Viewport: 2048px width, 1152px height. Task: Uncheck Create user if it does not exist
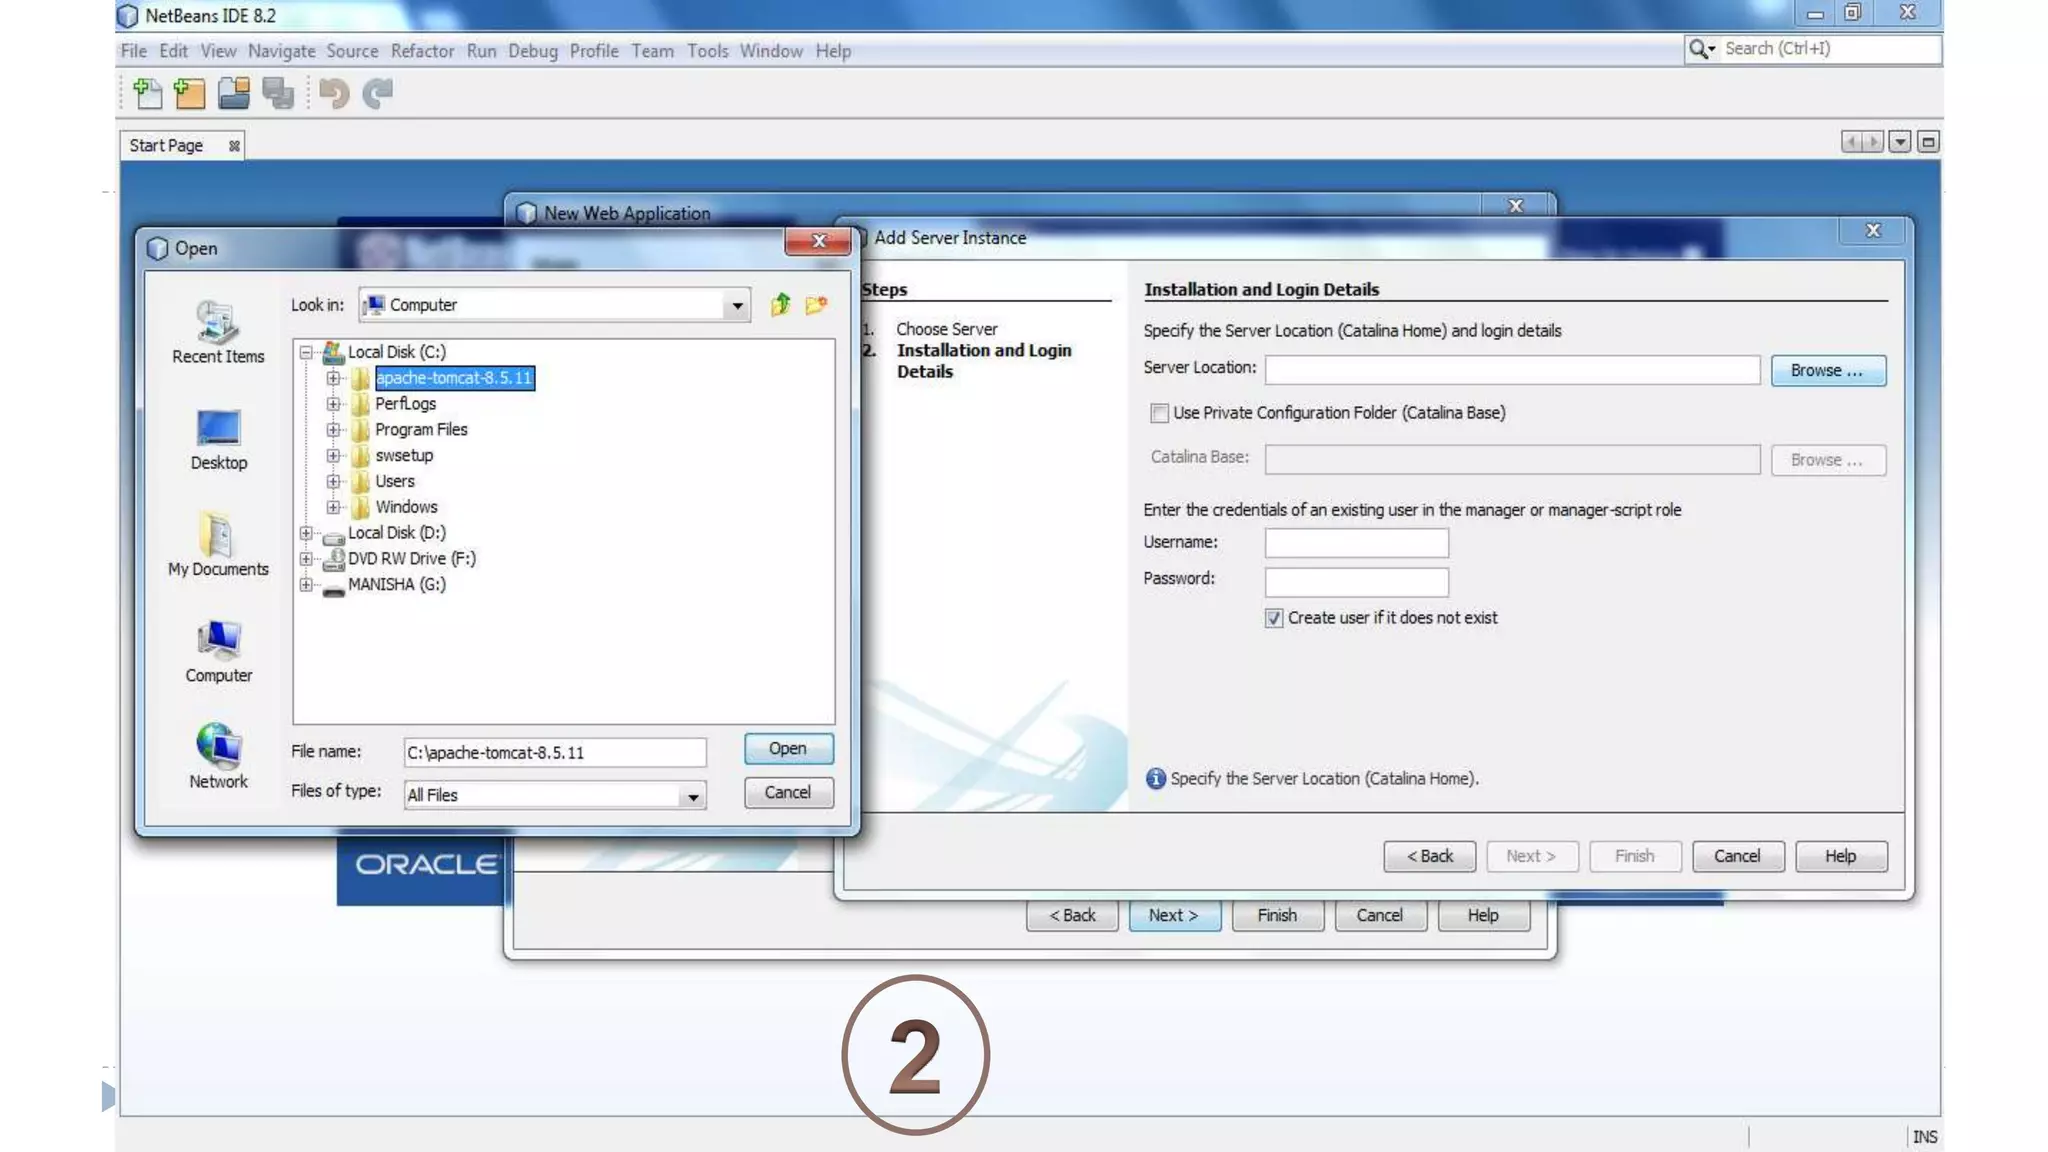1273,618
